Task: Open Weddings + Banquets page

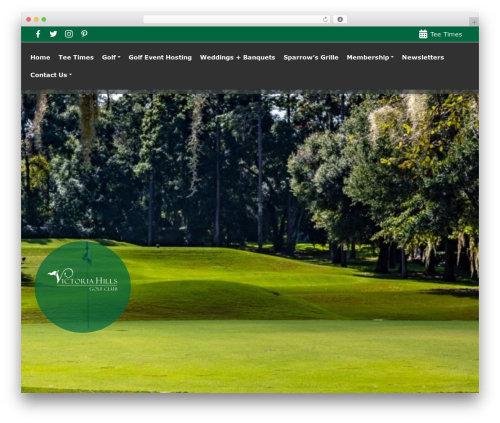Action: [x=237, y=57]
